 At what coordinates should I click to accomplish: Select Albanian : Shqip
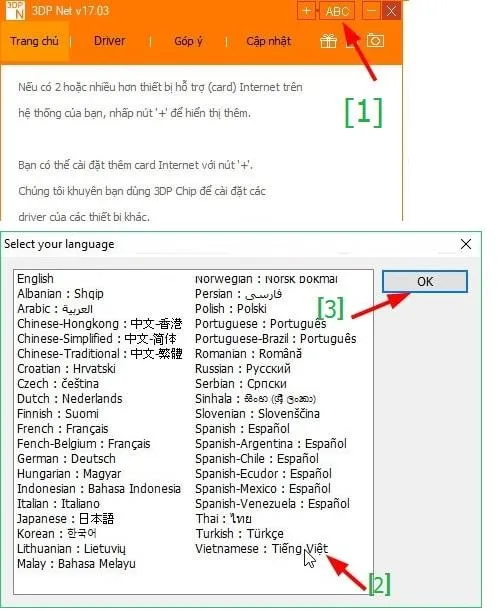[60, 293]
